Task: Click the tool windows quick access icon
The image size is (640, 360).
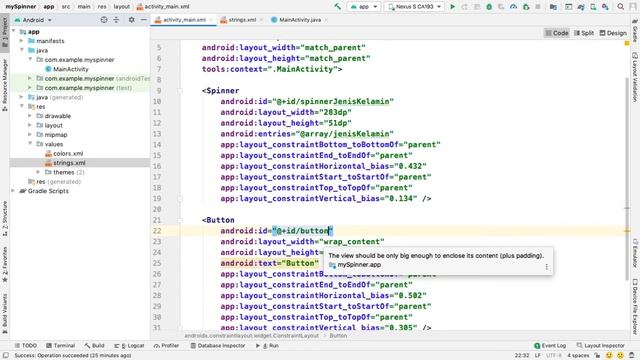Action: tap(5, 356)
